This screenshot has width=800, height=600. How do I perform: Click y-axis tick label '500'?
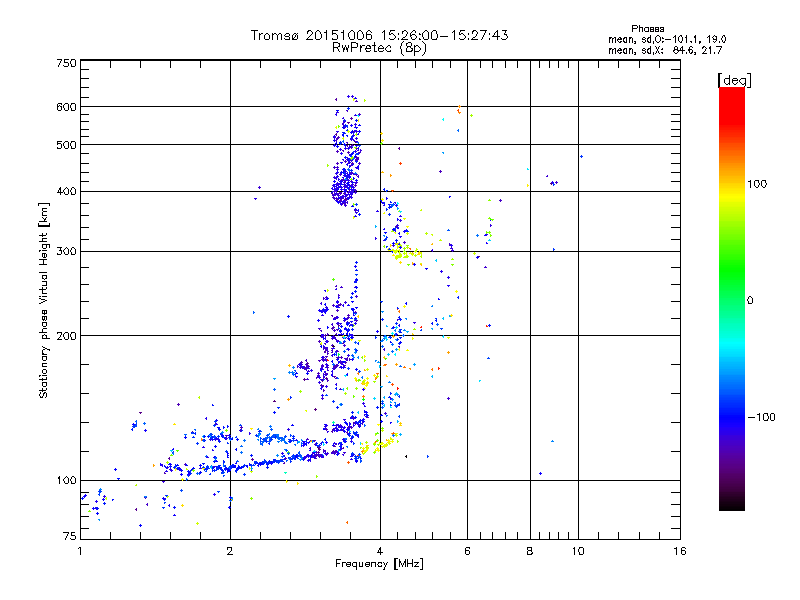[x=66, y=144]
